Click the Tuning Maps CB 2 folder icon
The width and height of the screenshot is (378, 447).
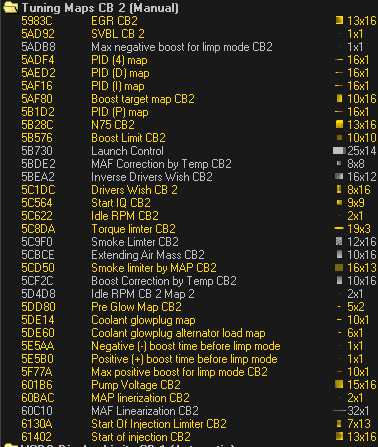click(x=10, y=7)
